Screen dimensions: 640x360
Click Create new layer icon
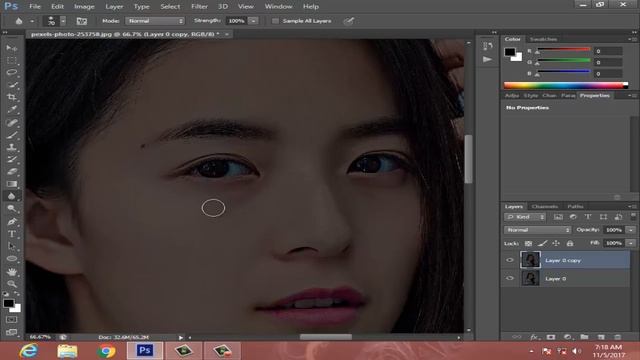(x=601, y=337)
